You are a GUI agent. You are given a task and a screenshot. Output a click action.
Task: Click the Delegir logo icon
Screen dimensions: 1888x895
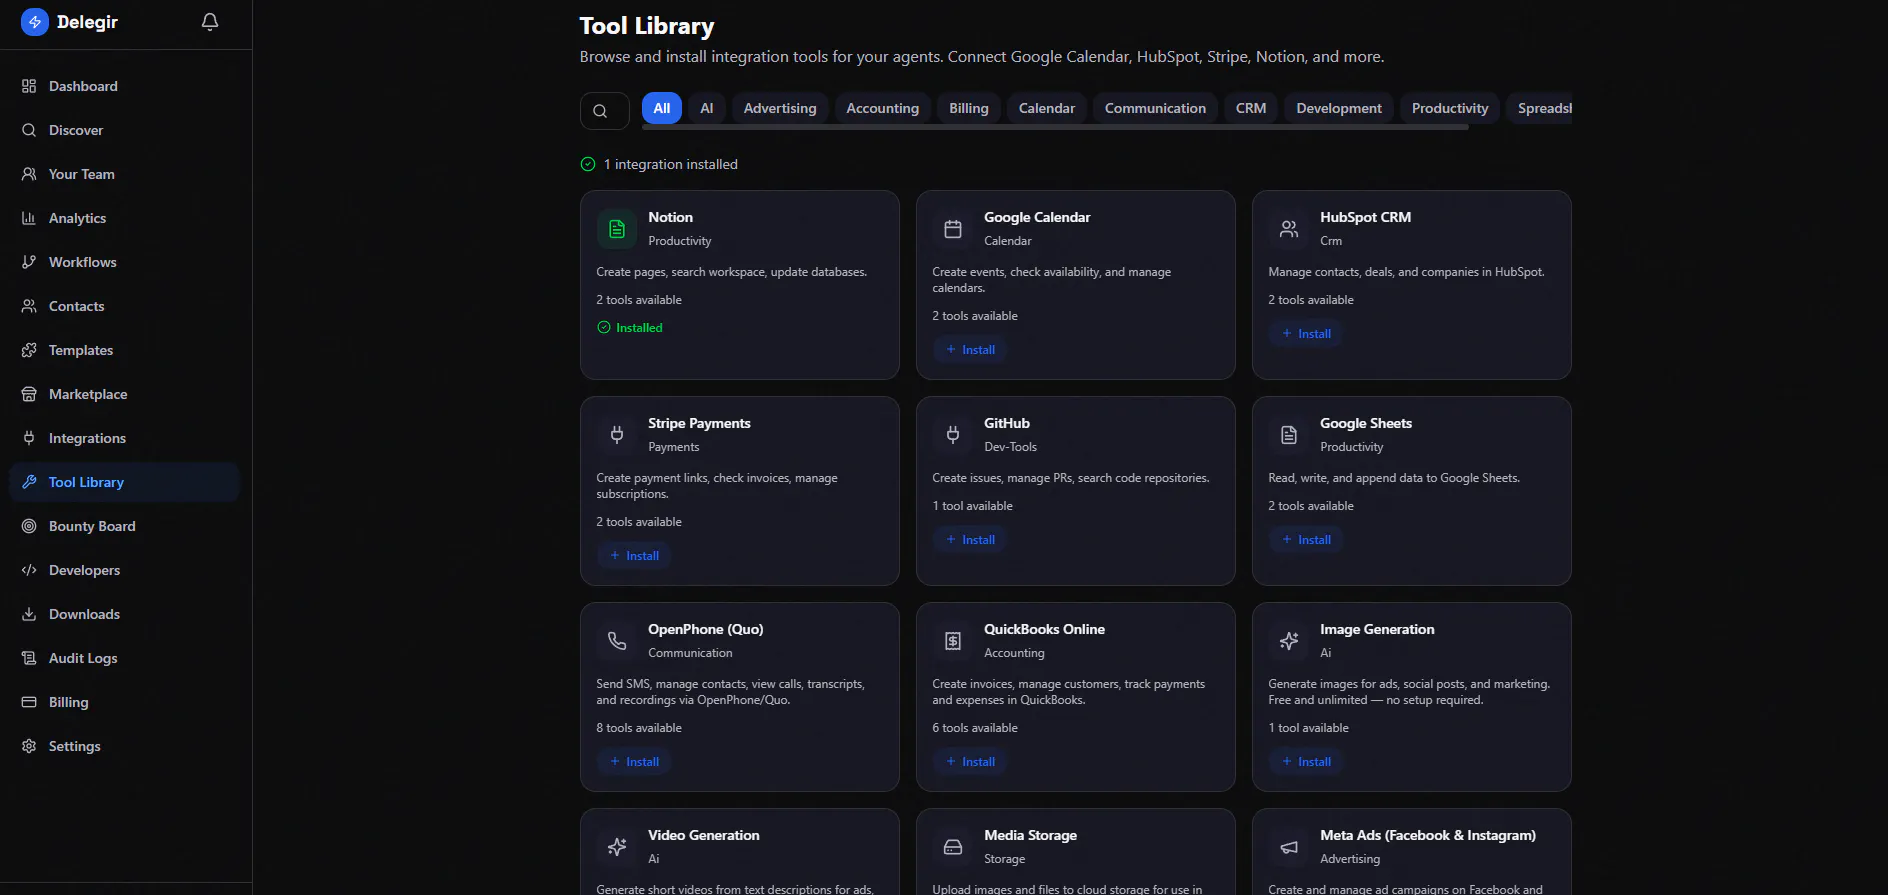pyautogui.click(x=35, y=22)
